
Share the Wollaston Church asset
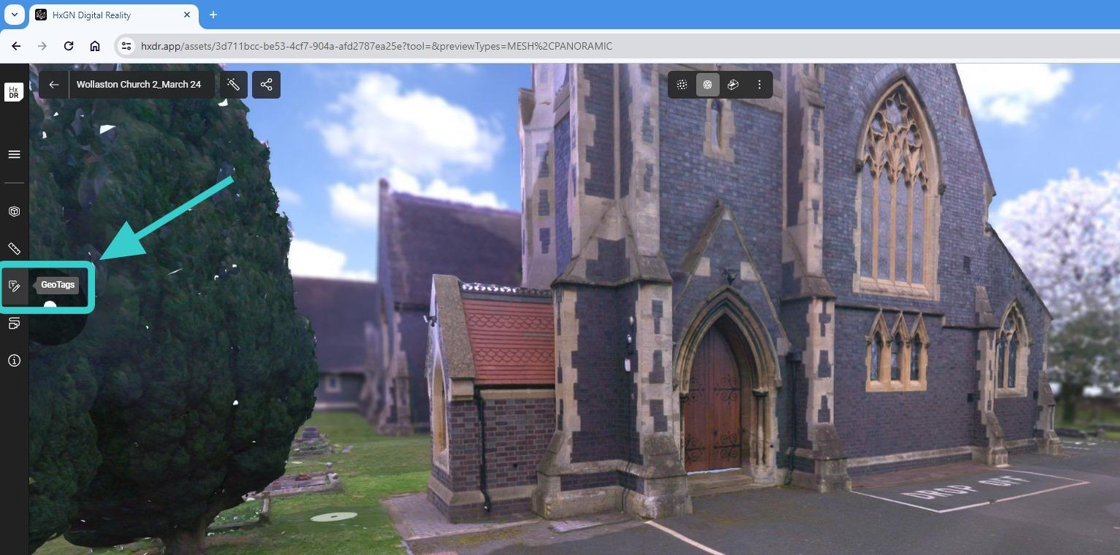[266, 85]
